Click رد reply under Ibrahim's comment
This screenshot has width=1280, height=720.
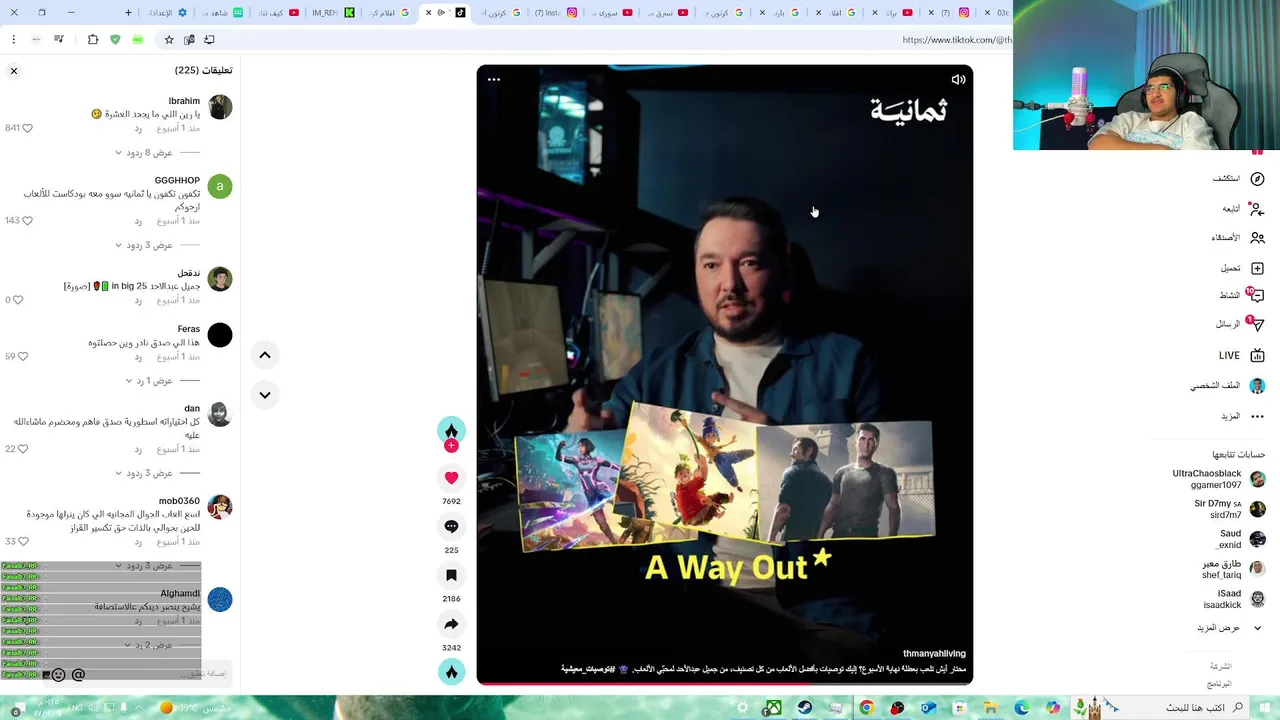point(138,128)
